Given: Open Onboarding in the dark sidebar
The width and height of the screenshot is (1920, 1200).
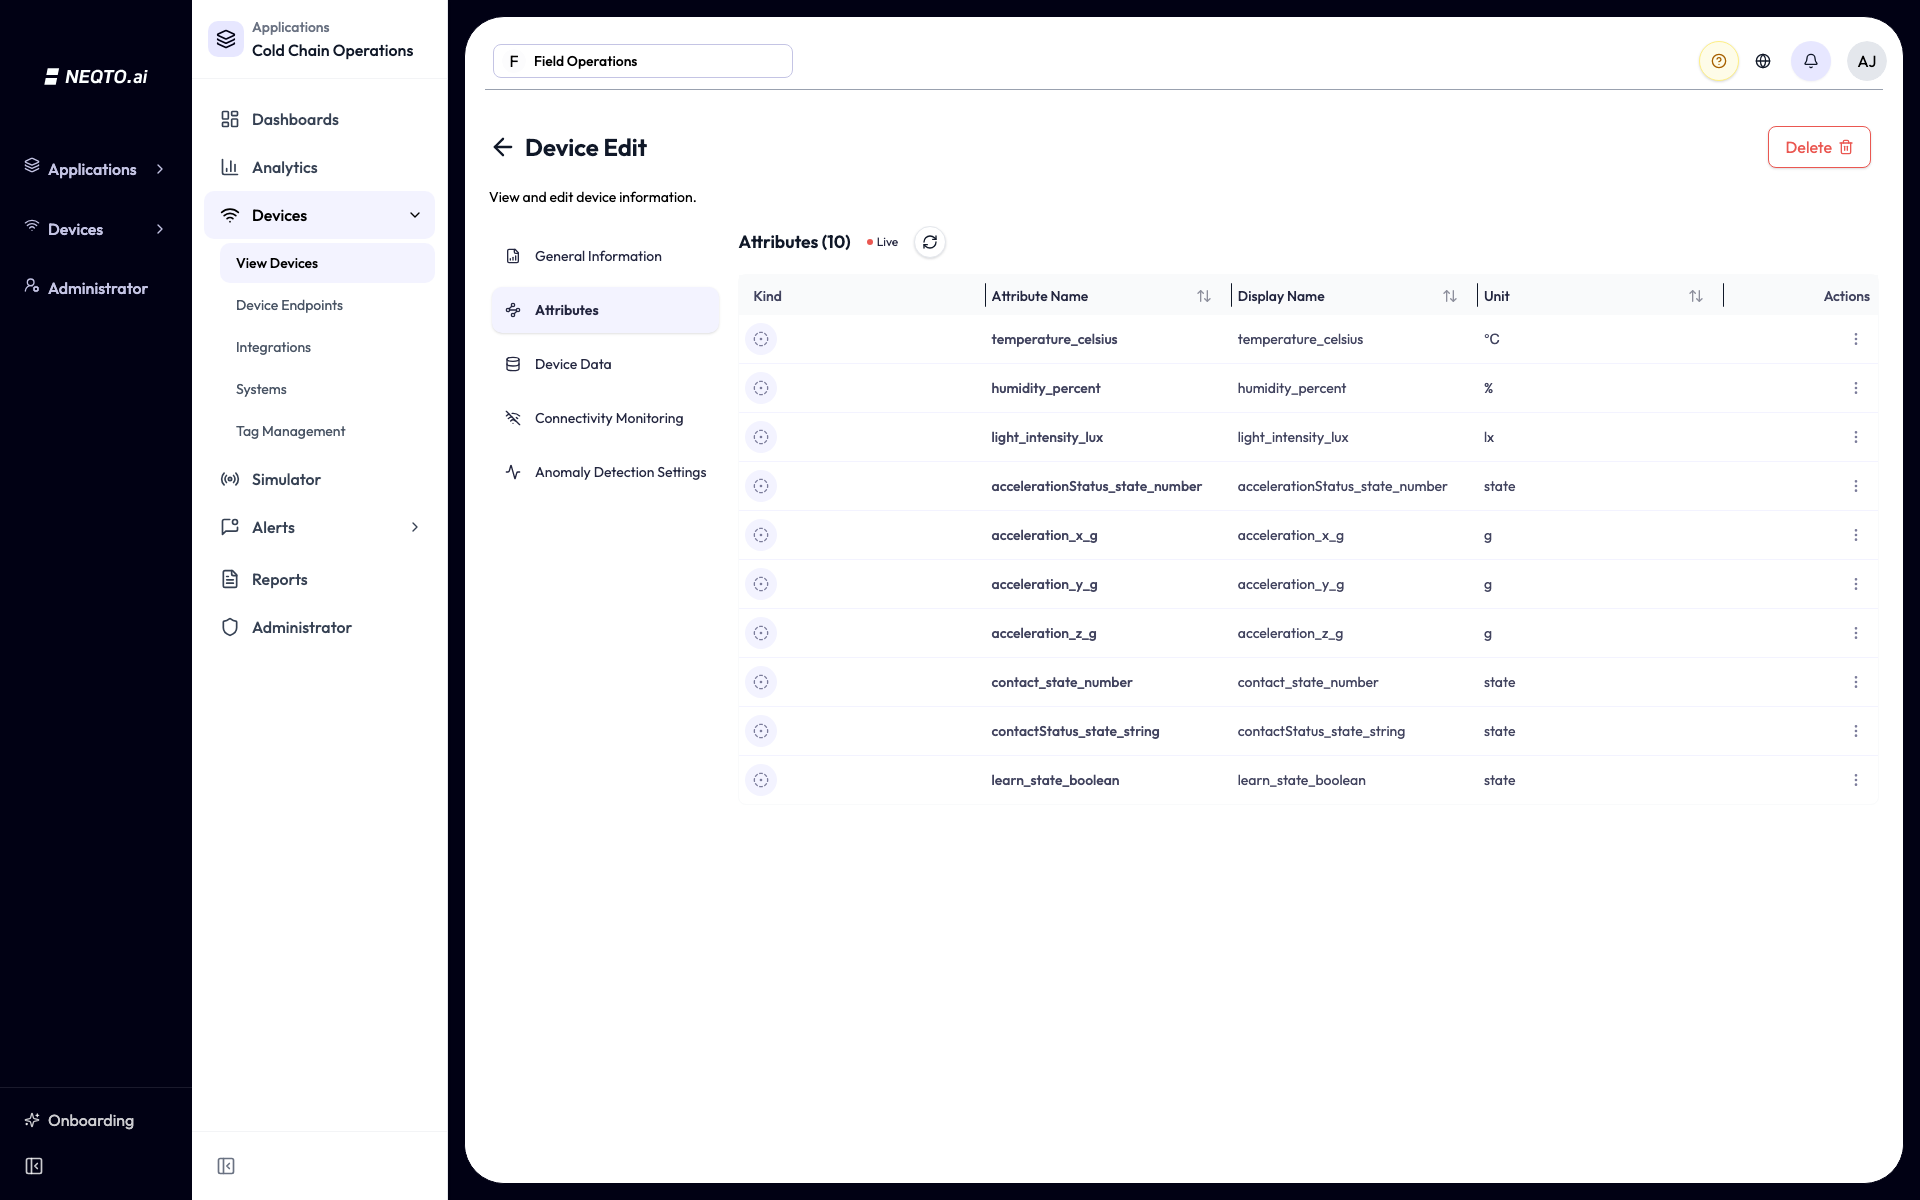Looking at the screenshot, I should point(80,1120).
